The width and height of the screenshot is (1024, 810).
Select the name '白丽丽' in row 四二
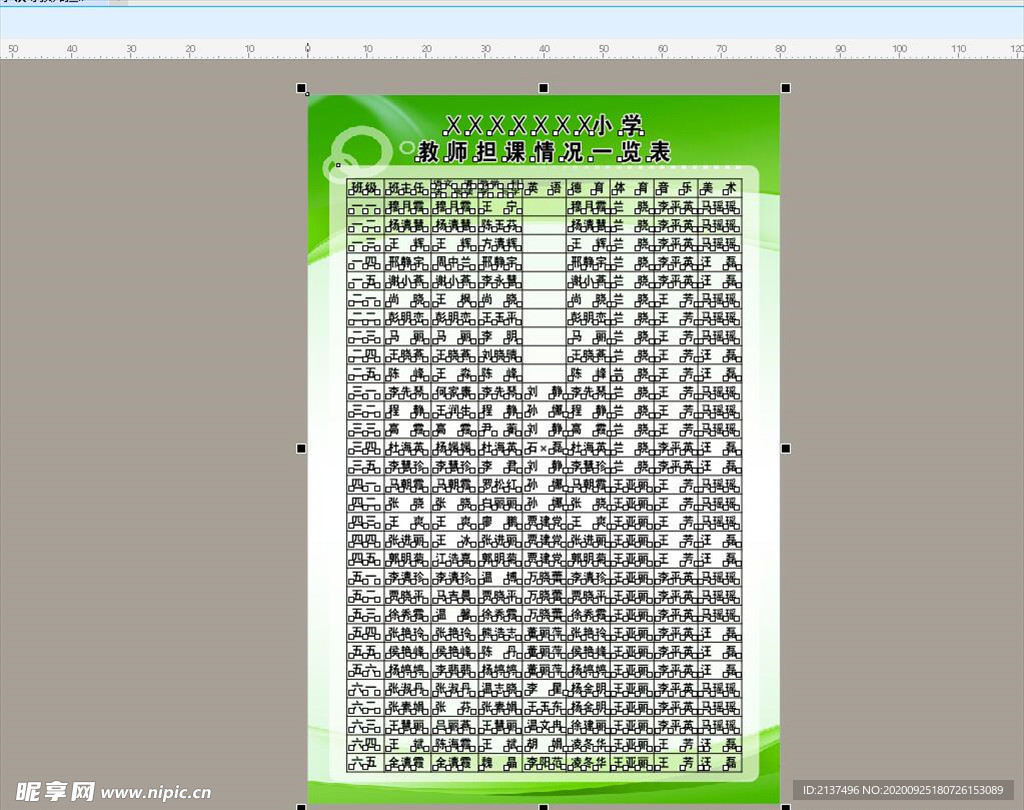point(500,504)
